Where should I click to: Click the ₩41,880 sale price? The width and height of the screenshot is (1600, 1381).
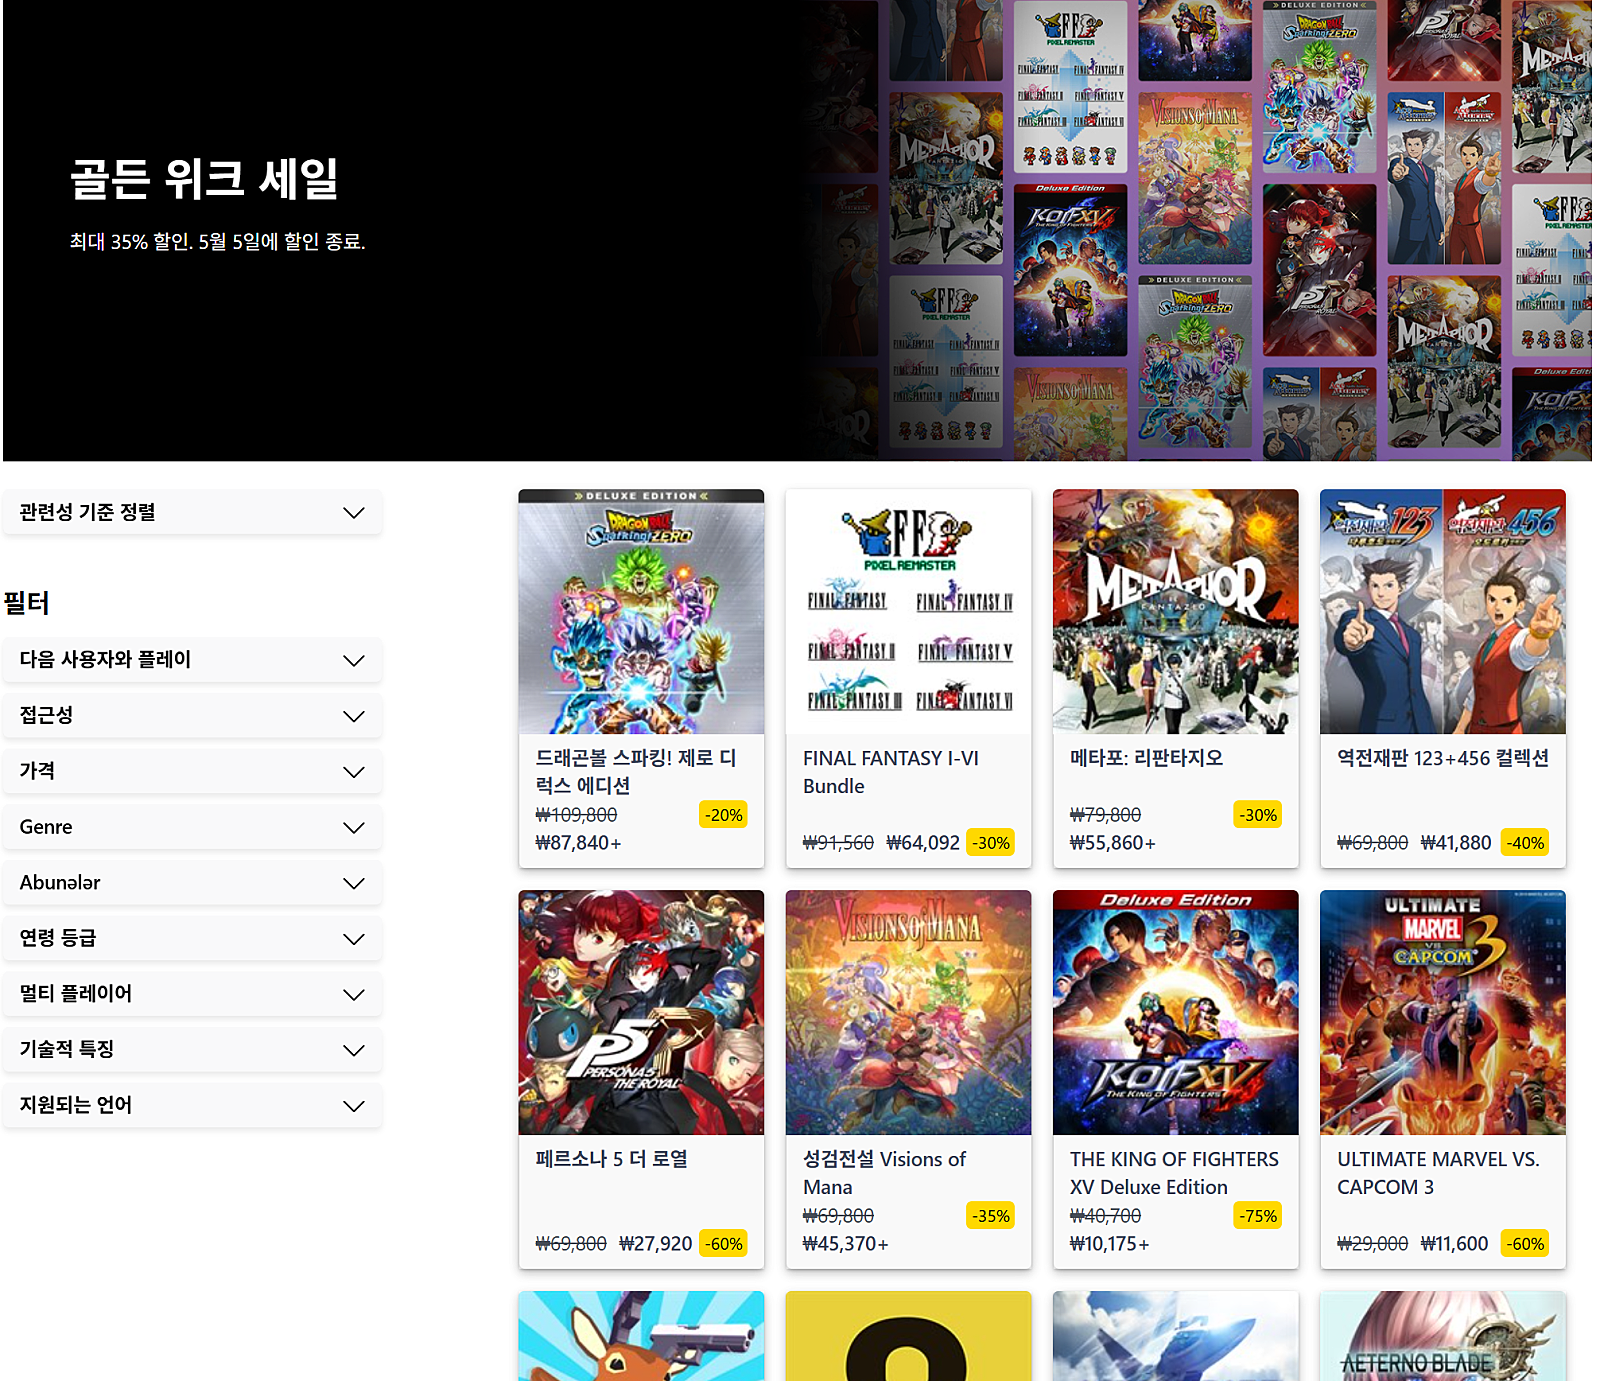click(x=1456, y=843)
